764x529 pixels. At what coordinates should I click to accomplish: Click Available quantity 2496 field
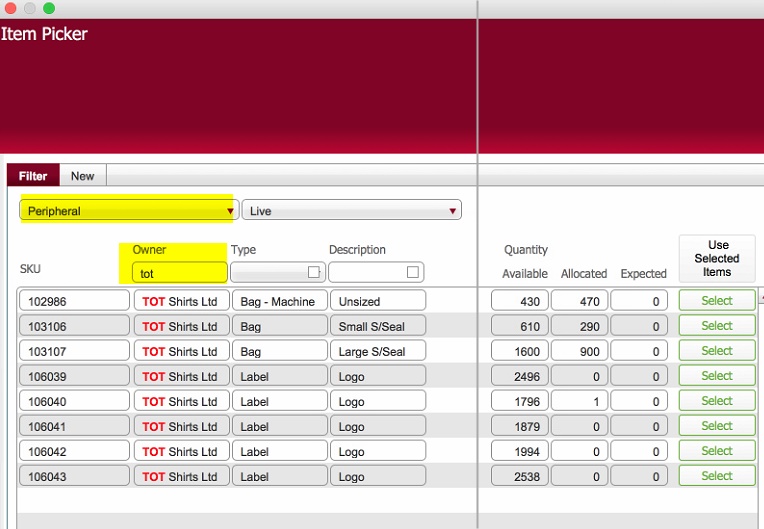[x=519, y=376]
